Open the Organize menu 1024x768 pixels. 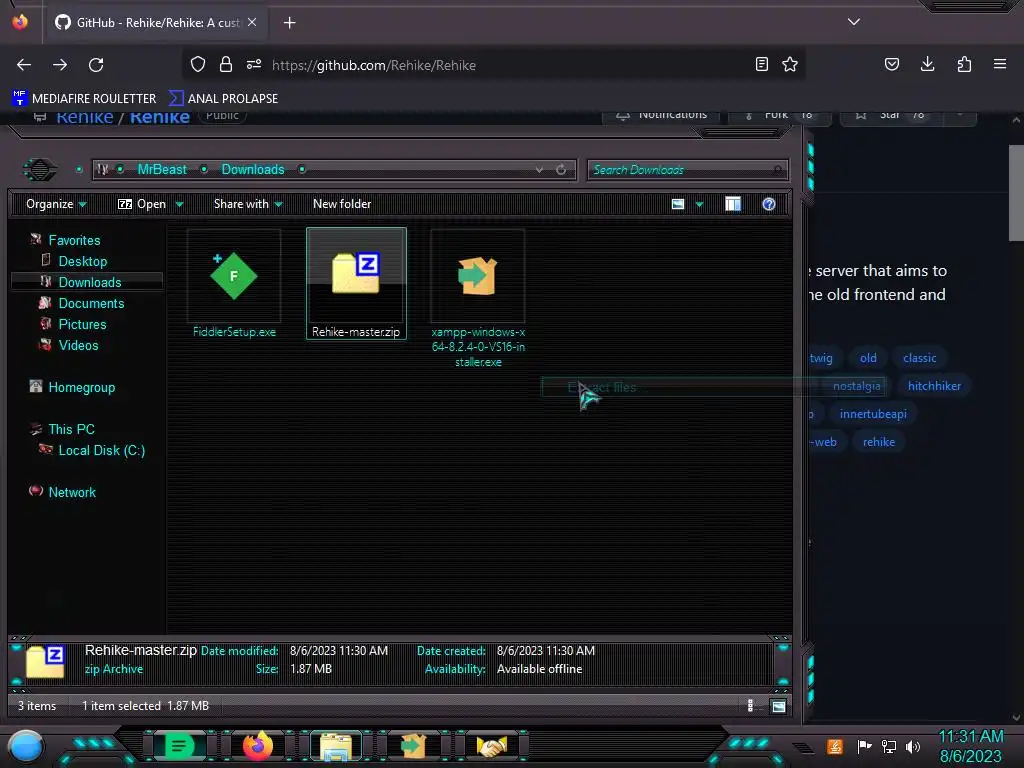[56, 204]
